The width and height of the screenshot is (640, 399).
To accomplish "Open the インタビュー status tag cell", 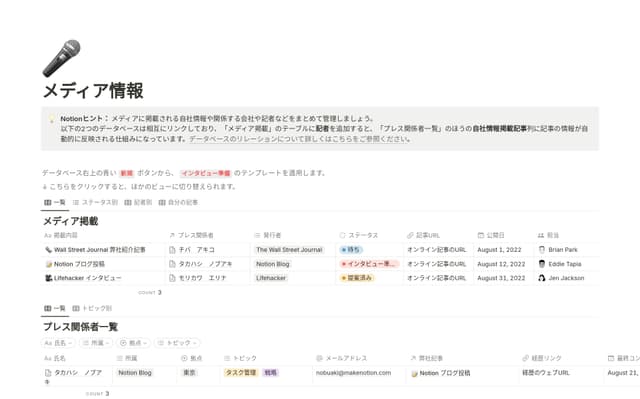I will tap(369, 264).
